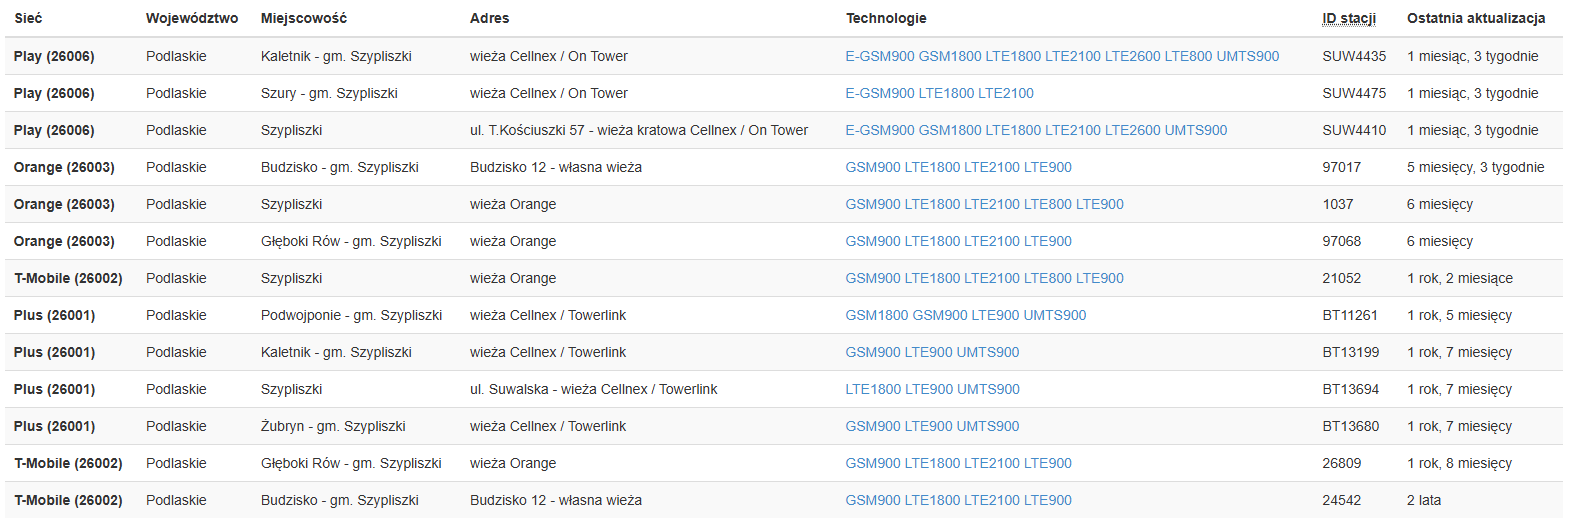Click technologies link for Orange station 97017
This screenshot has width=1574, height=522.
pos(958,167)
